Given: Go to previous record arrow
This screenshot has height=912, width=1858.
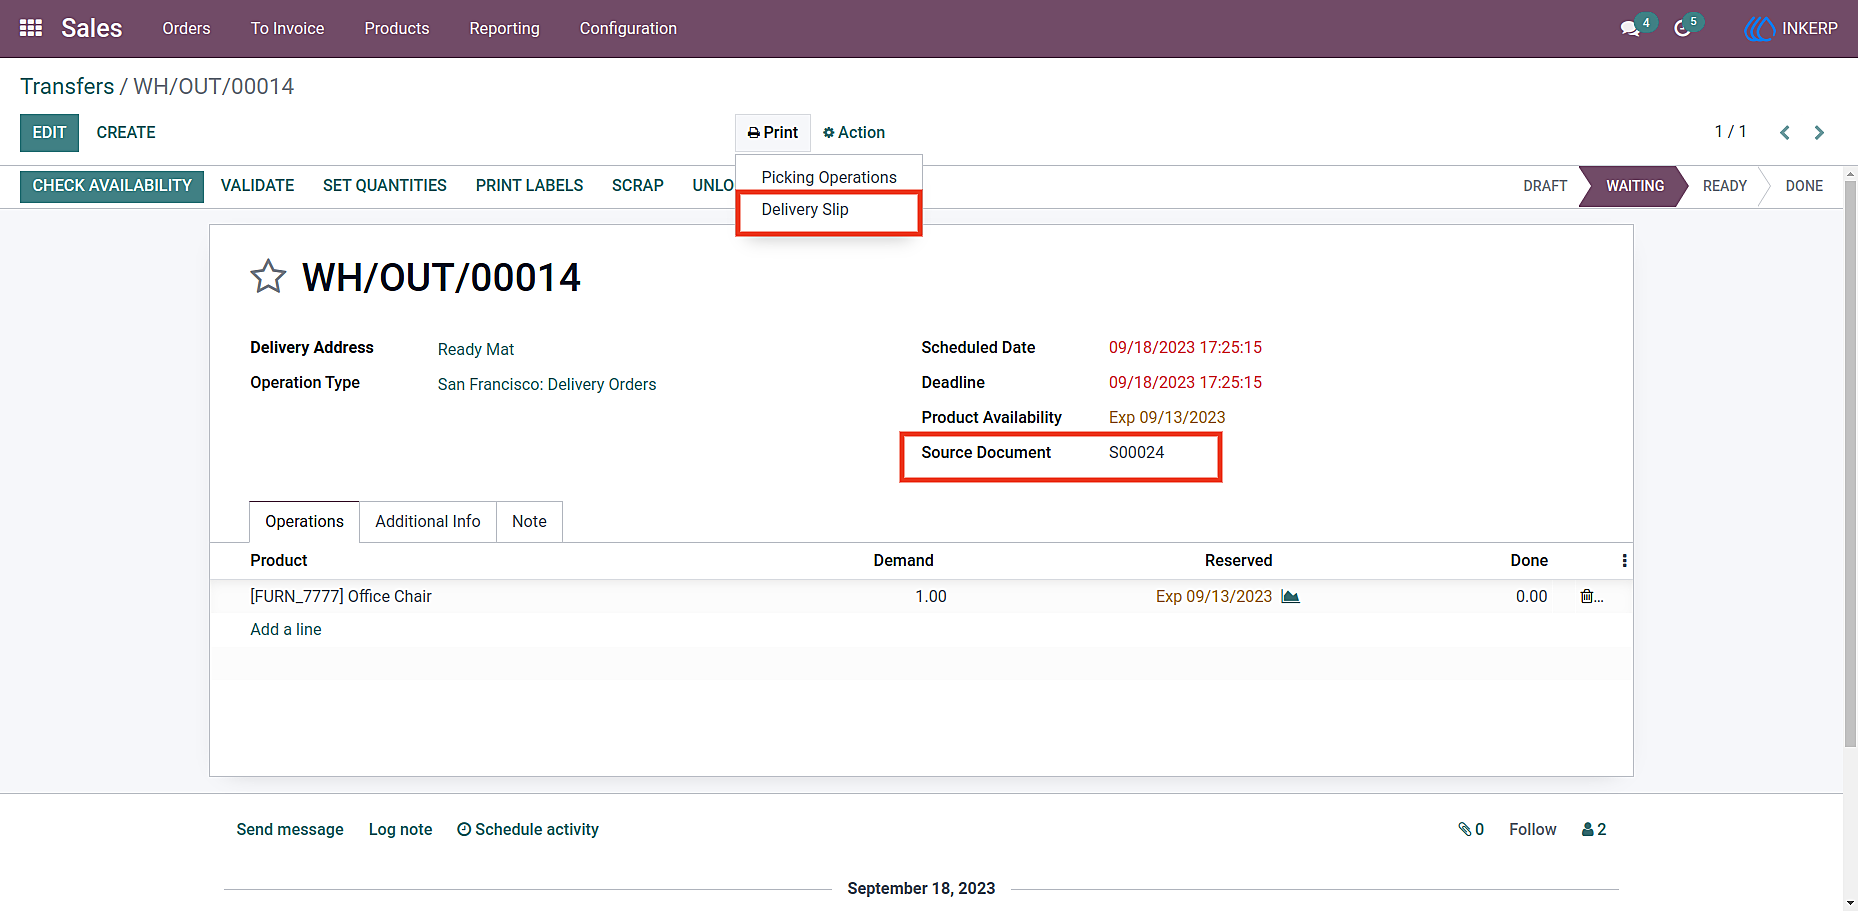Looking at the screenshot, I should coord(1784,132).
